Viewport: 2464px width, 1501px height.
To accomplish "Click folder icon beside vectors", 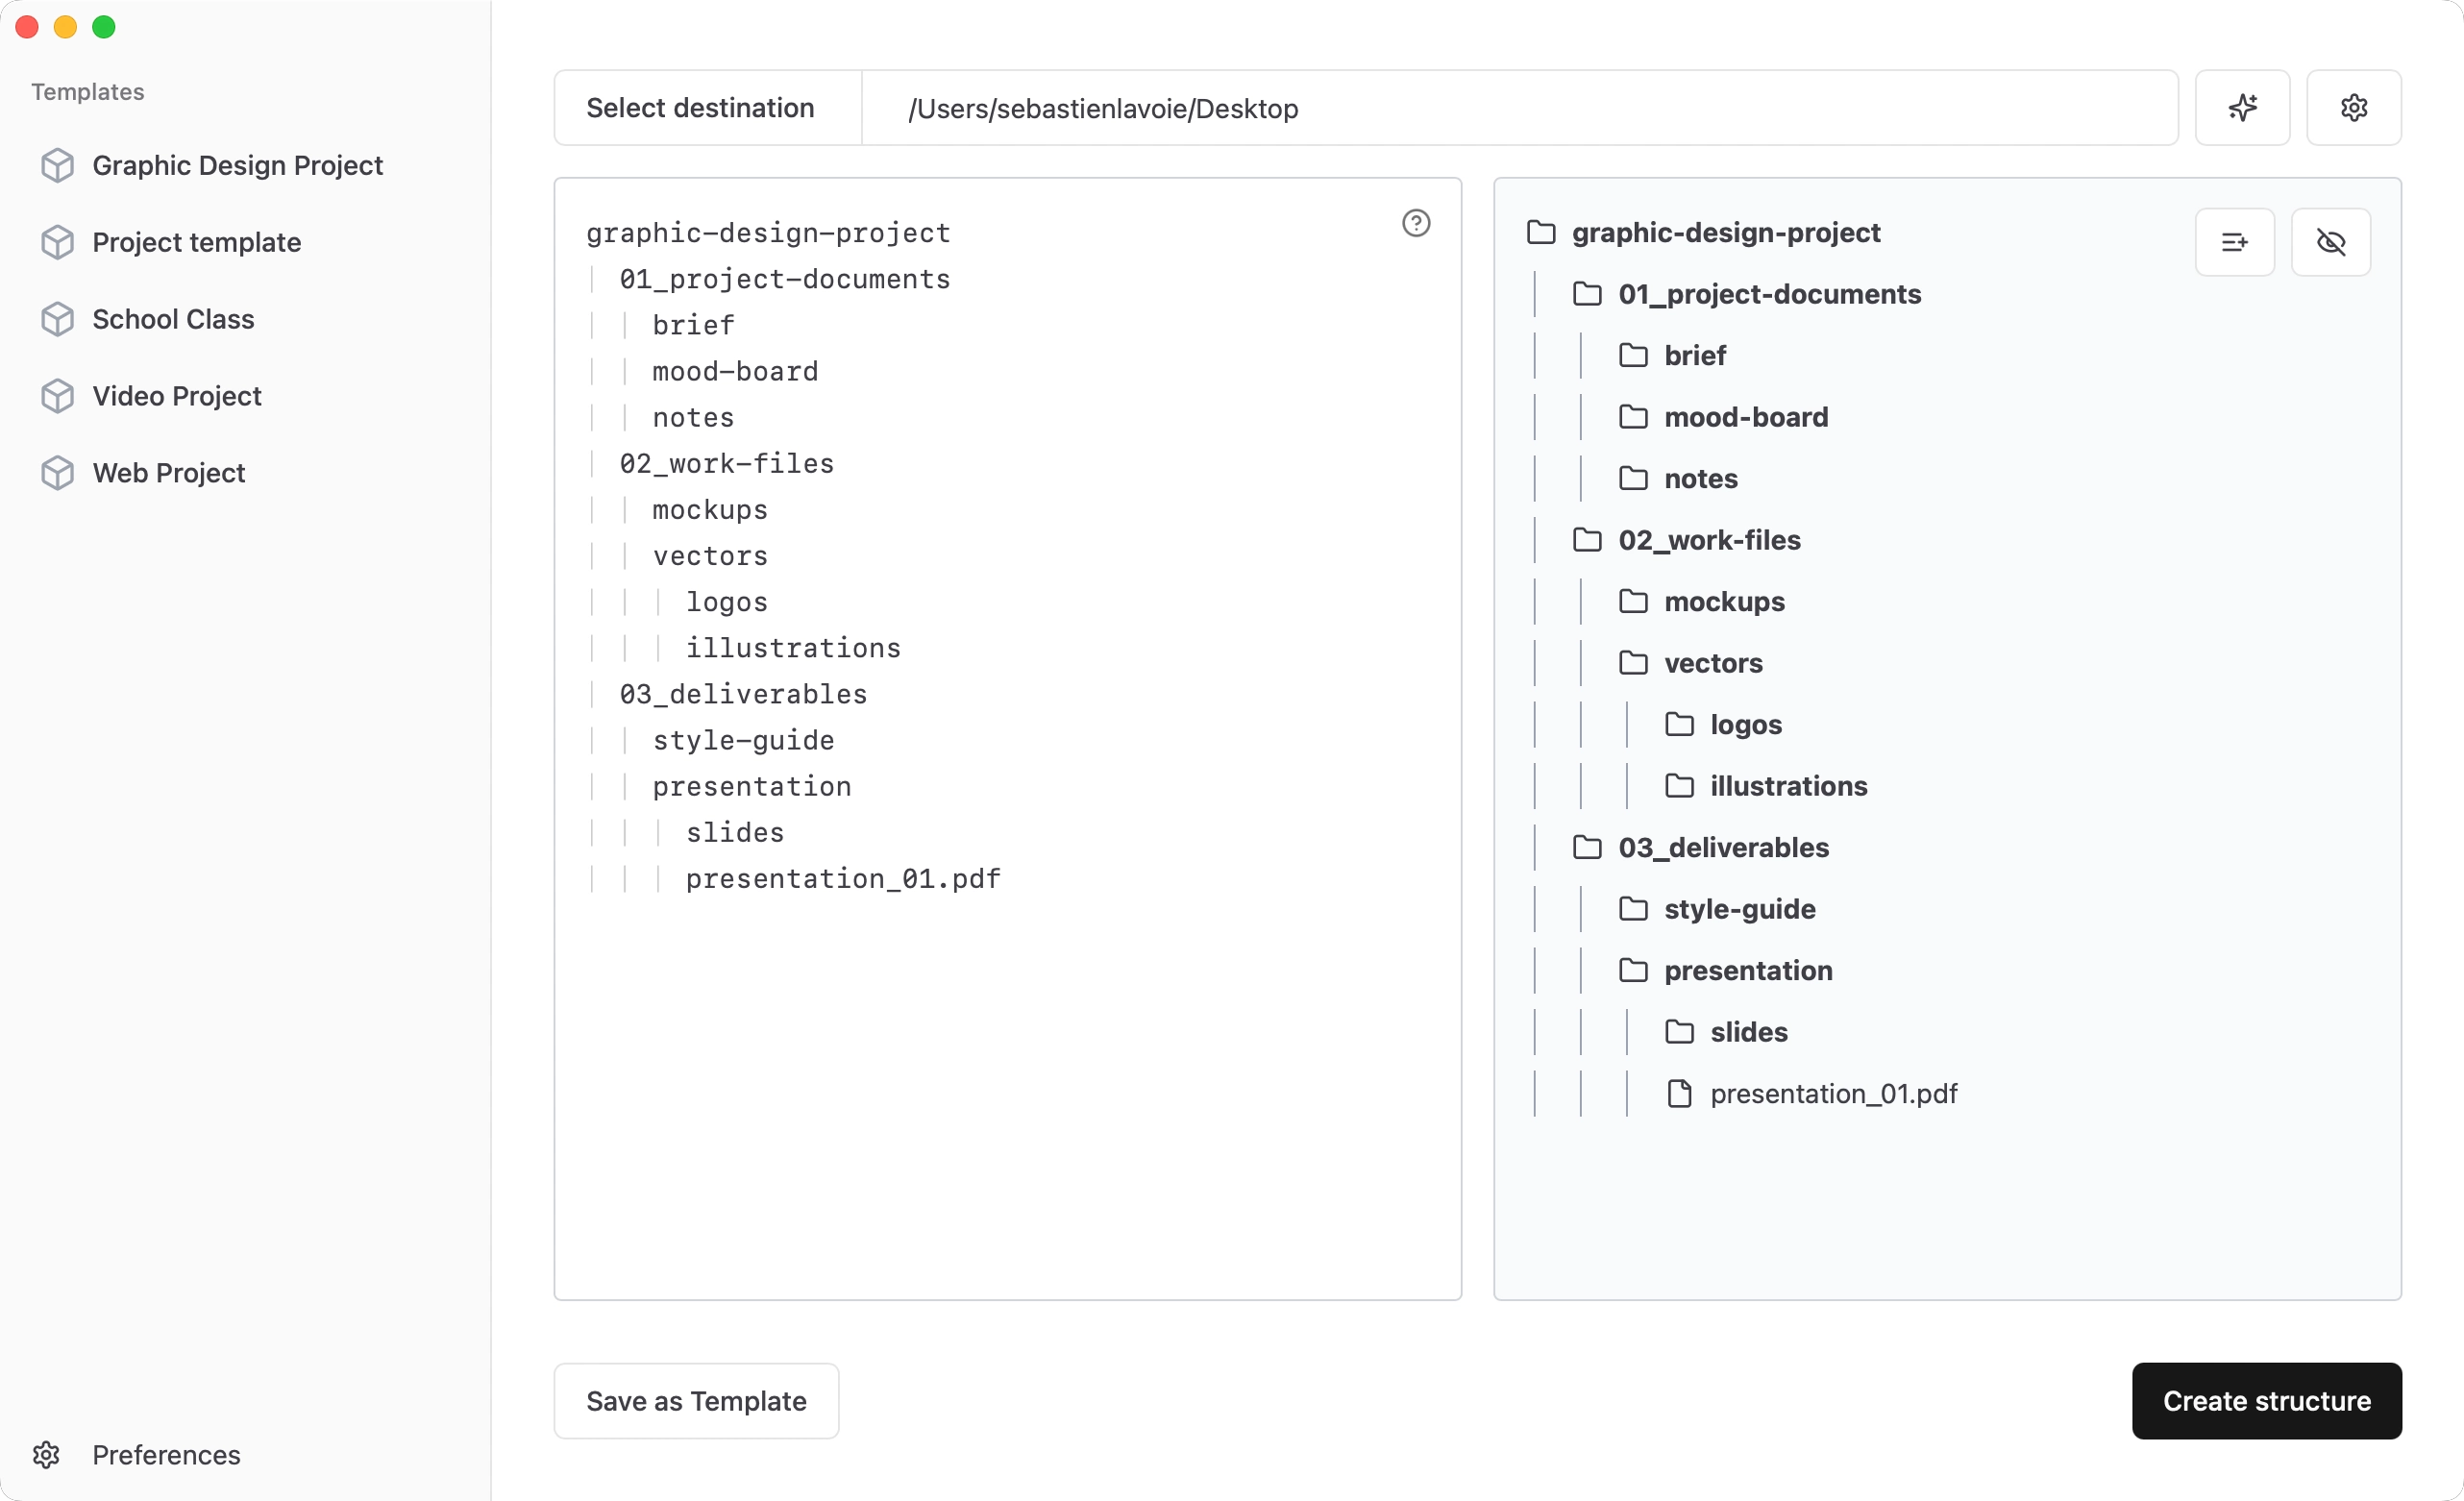I will [x=1632, y=663].
